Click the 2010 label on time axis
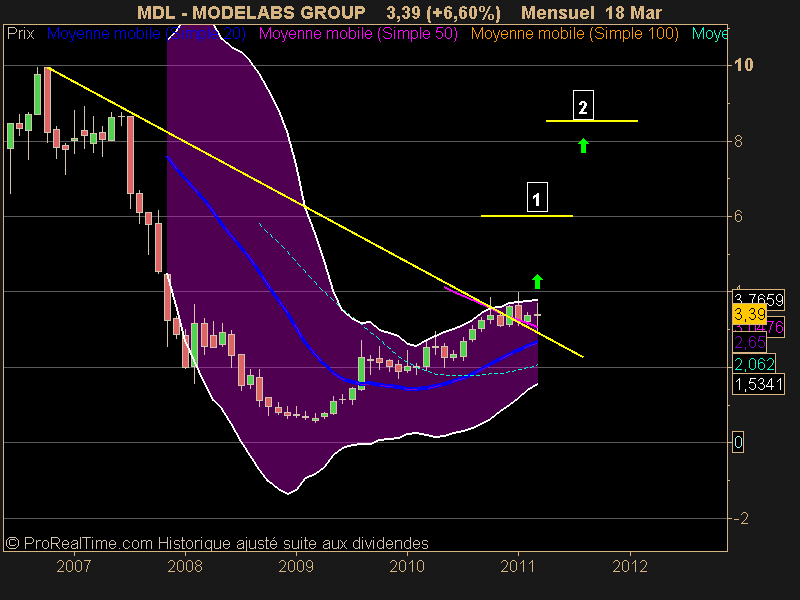Viewport: 800px width, 600px height. (407, 566)
